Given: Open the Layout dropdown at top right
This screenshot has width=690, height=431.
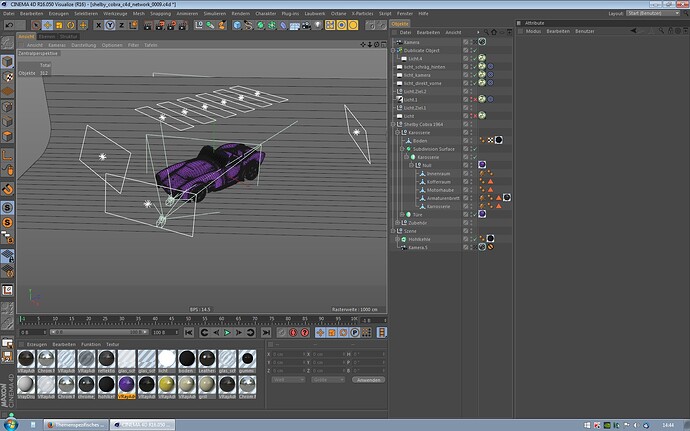Looking at the screenshot, I should point(653,13).
